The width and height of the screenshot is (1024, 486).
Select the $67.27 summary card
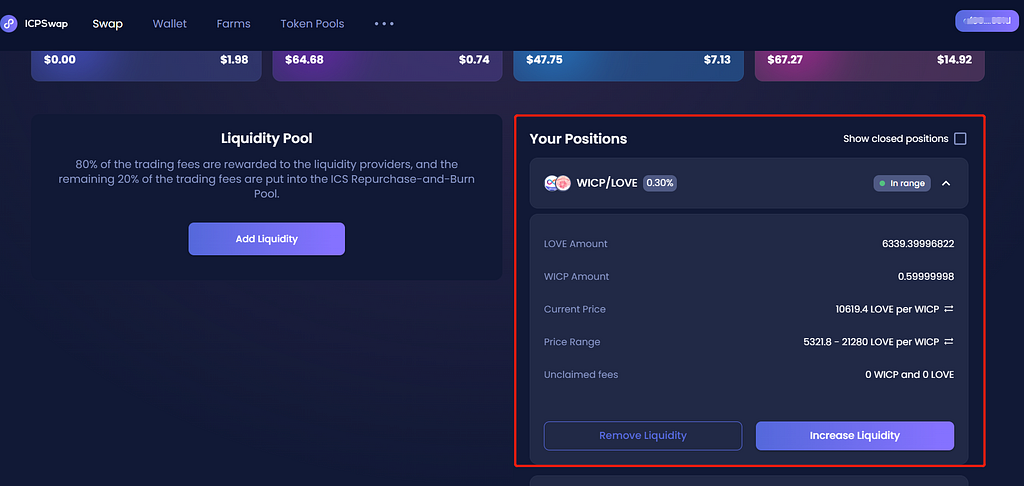click(x=869, y=66)
